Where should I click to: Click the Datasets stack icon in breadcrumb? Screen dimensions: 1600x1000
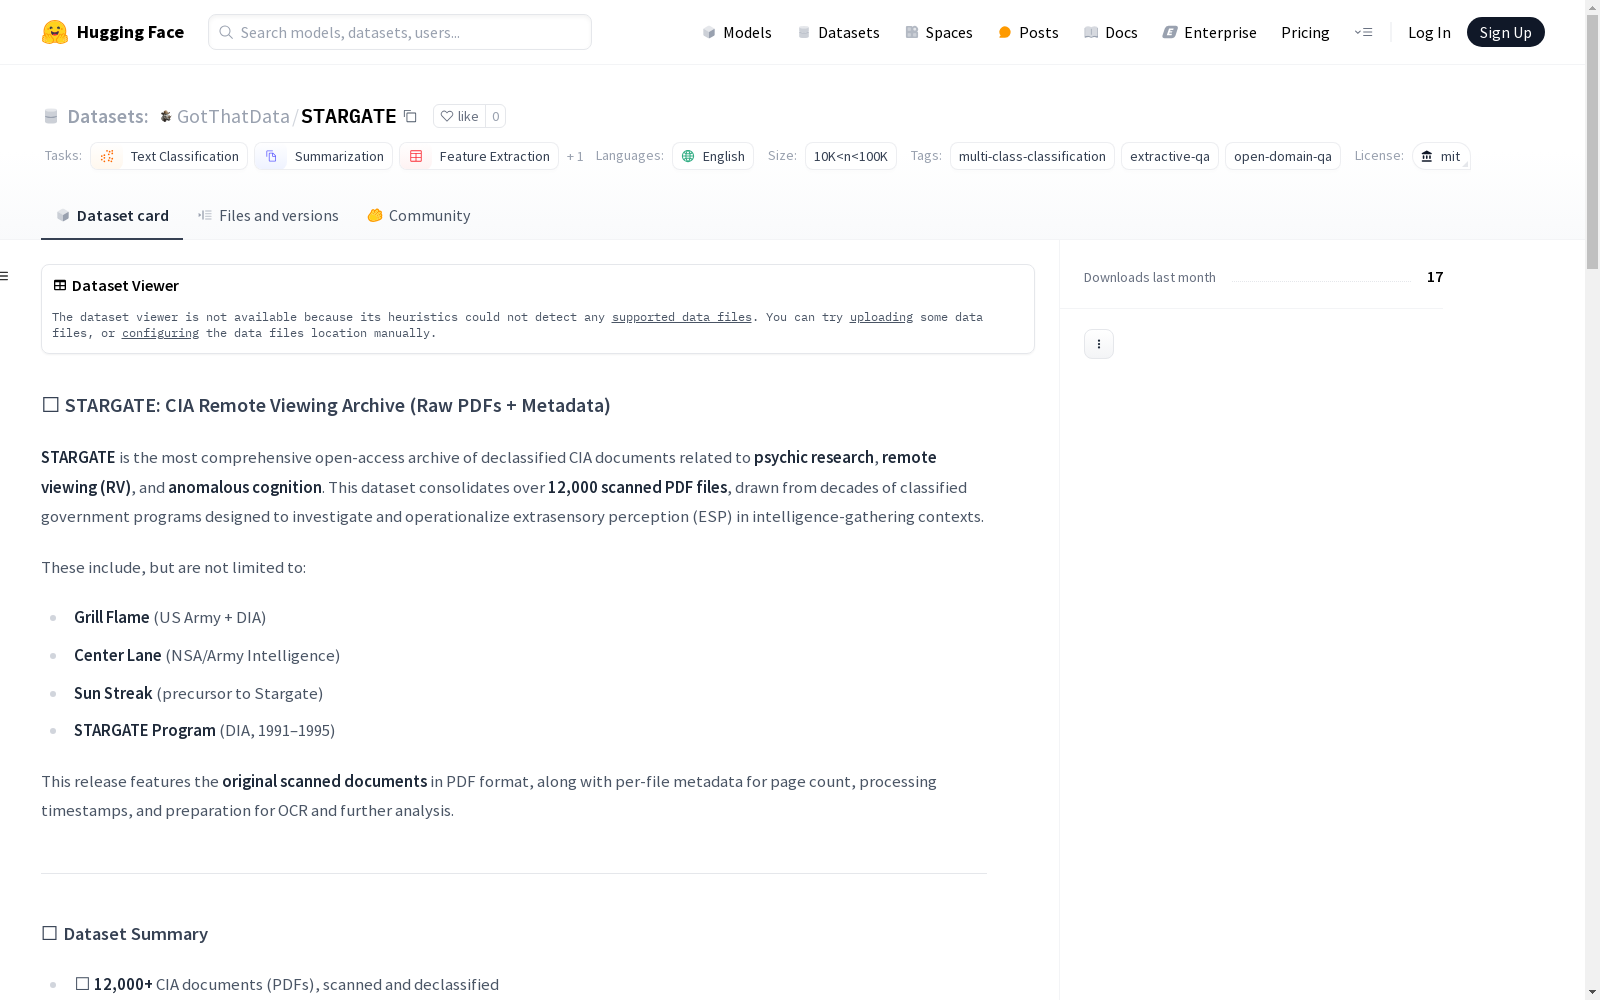coord(51,116)
